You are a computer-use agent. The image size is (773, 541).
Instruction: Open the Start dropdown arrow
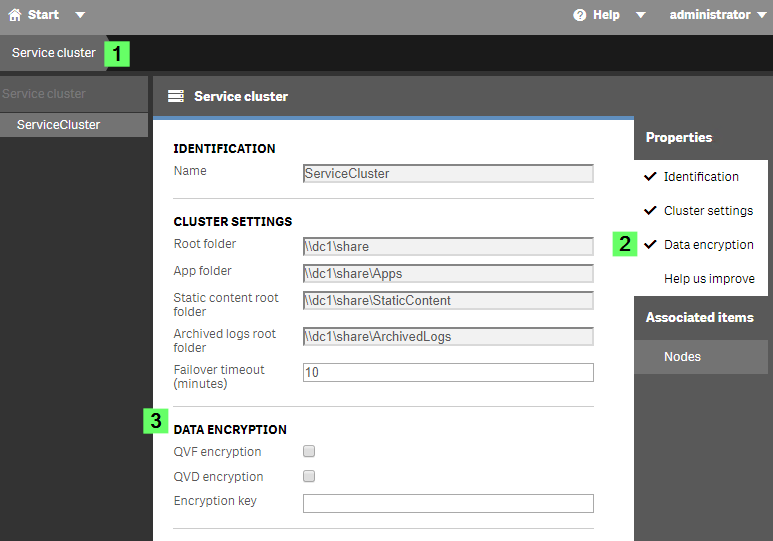tap(80, 15)
